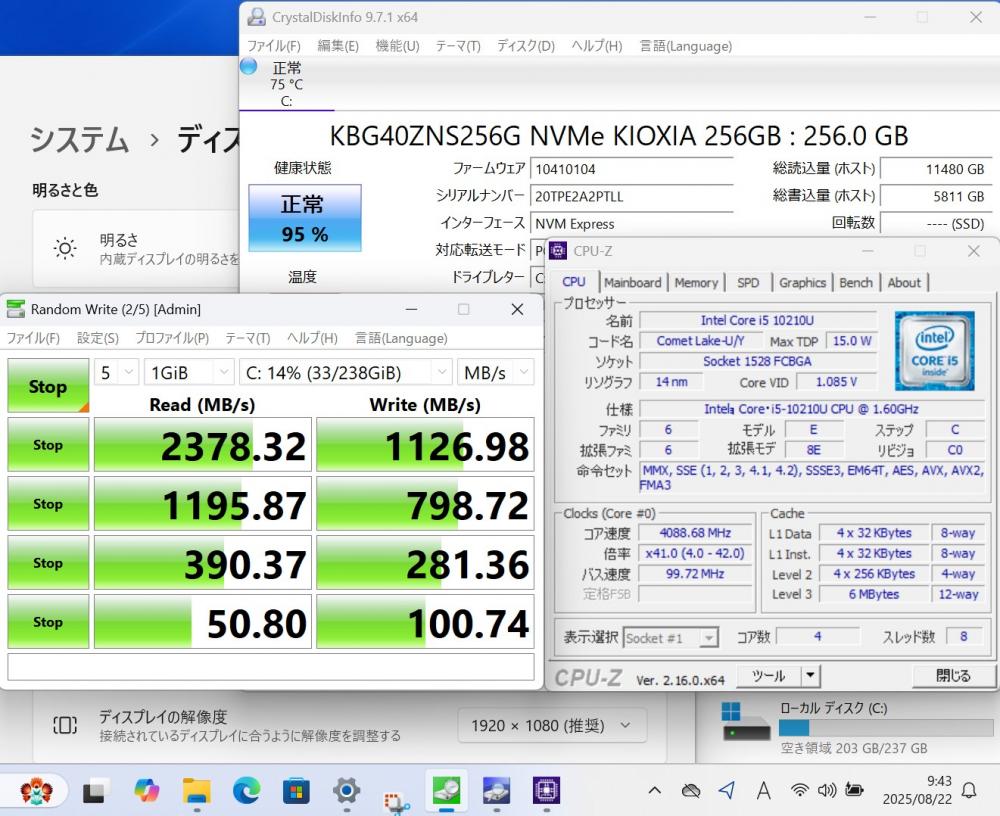Image resolution: width=1000 pixels, height=816 pixels.
Task: Open drive dropdown C: 14% (33/238GiB)
Action: (346, 373)
